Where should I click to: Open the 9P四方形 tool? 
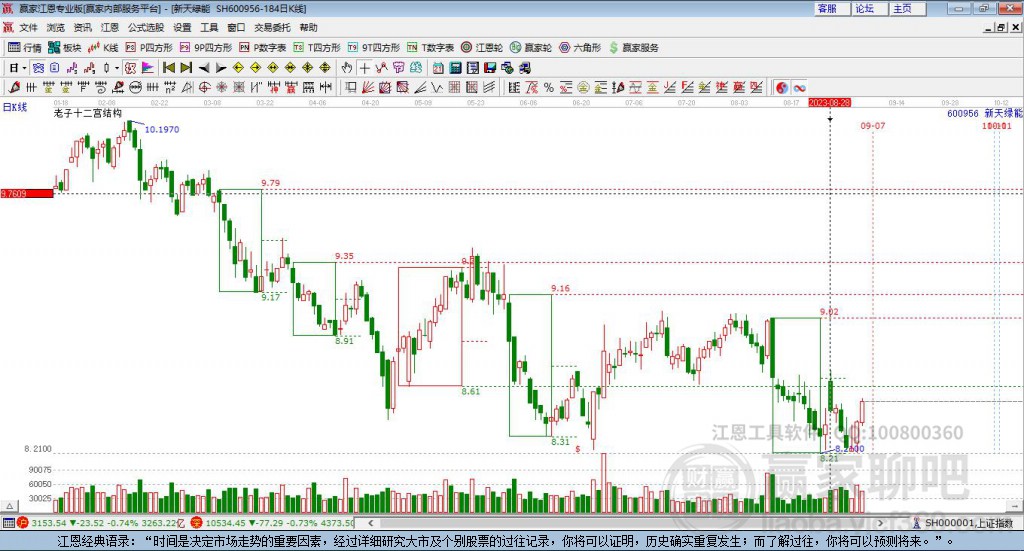(x=206, y=48)
